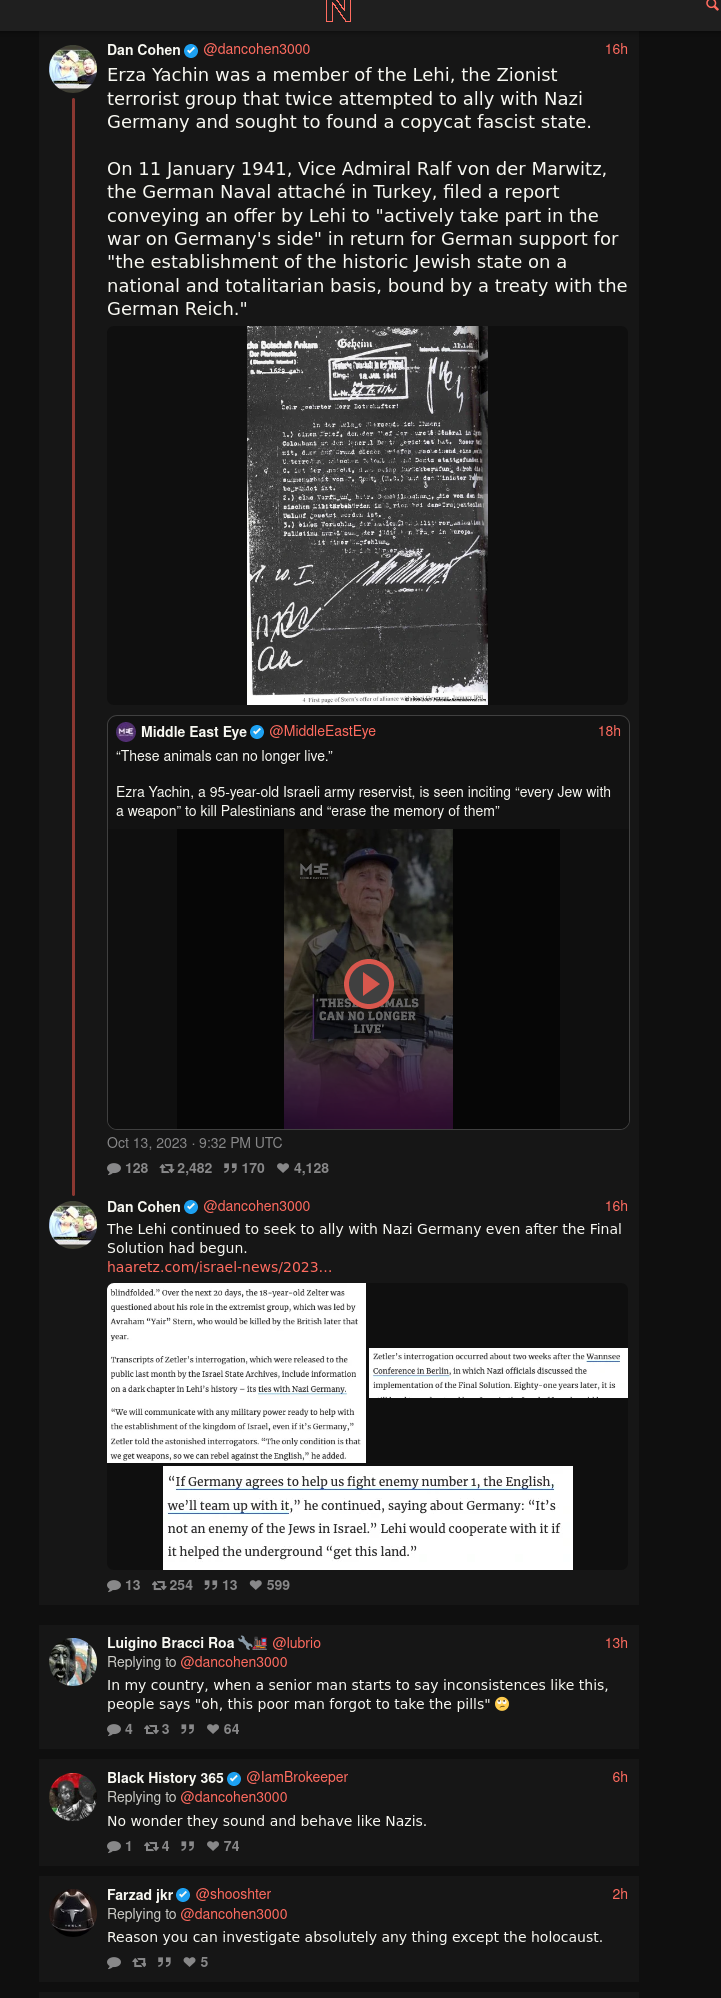Image resolution: width=721 pixels, height=1998 pixels.
Task: Open the search icon in header
Action: 712,5
